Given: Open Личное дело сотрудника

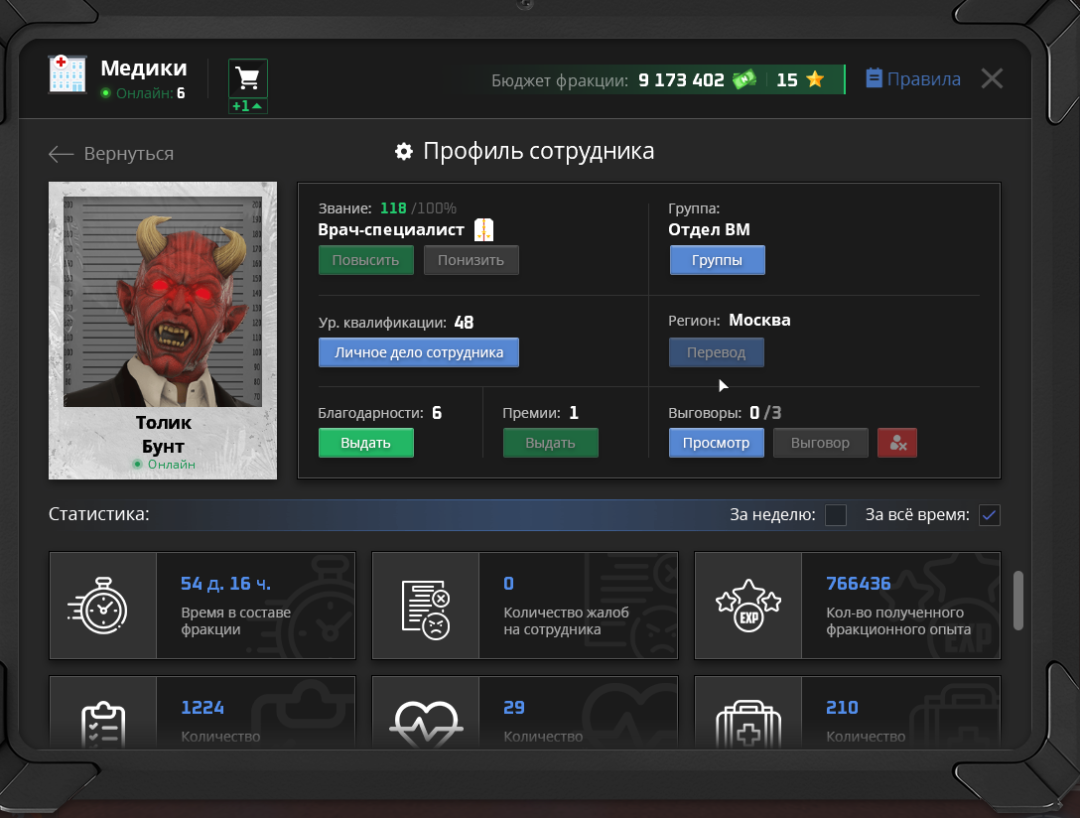Looking at the screenshot, I should pos(418,353).
